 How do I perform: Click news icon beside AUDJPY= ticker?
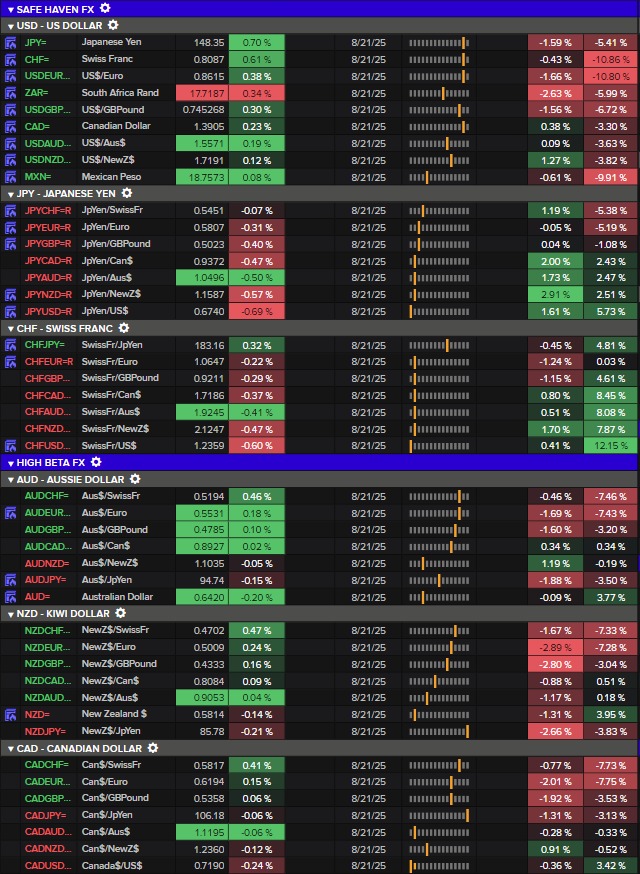(x=11, y=579)
